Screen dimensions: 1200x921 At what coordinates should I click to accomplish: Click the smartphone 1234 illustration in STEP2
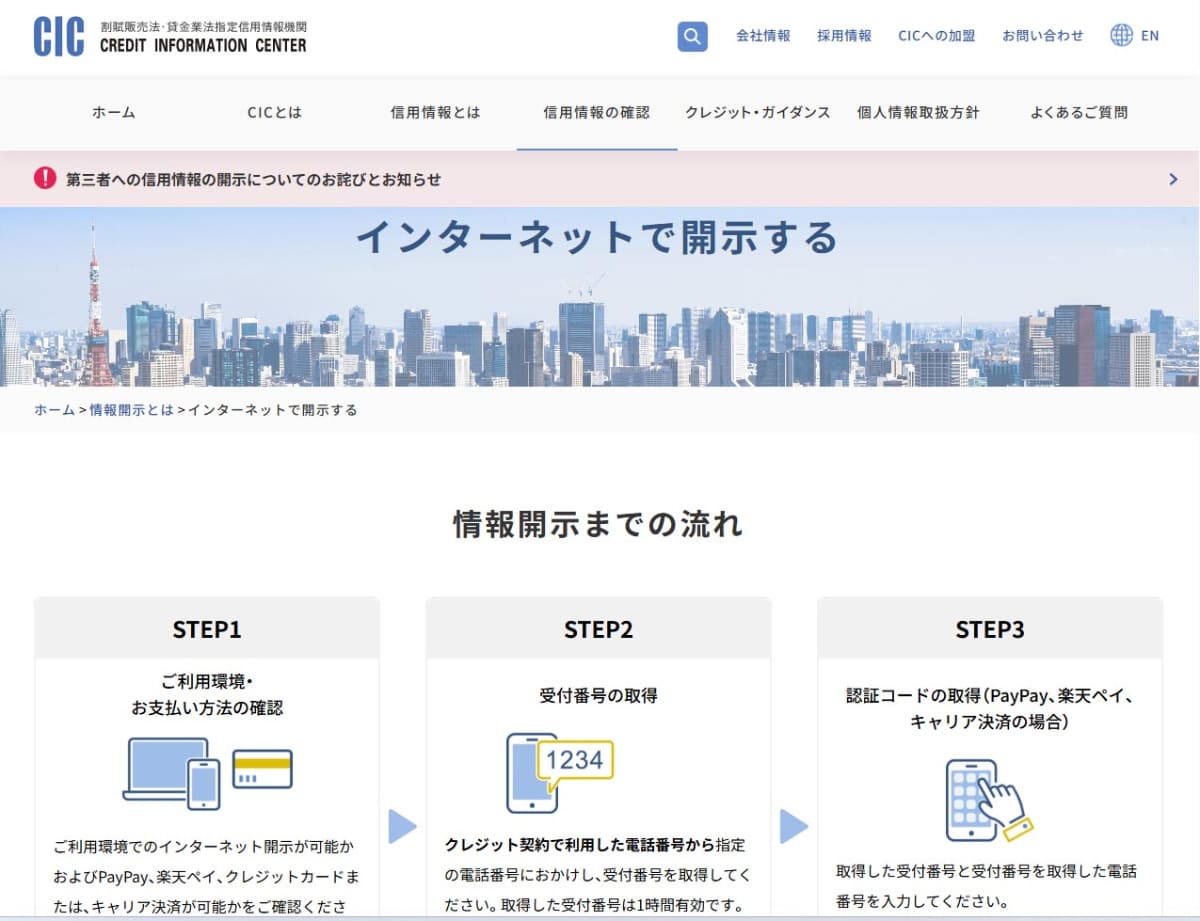tap(558, 772)
